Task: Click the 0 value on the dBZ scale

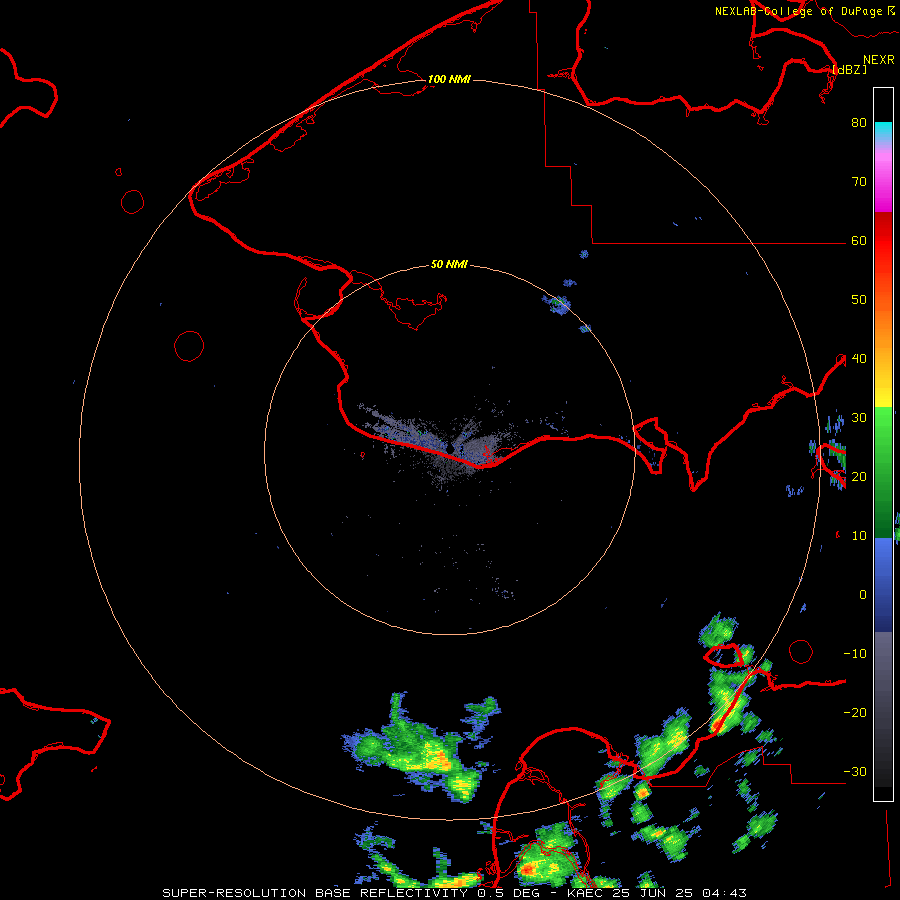Action: (863, 595)
